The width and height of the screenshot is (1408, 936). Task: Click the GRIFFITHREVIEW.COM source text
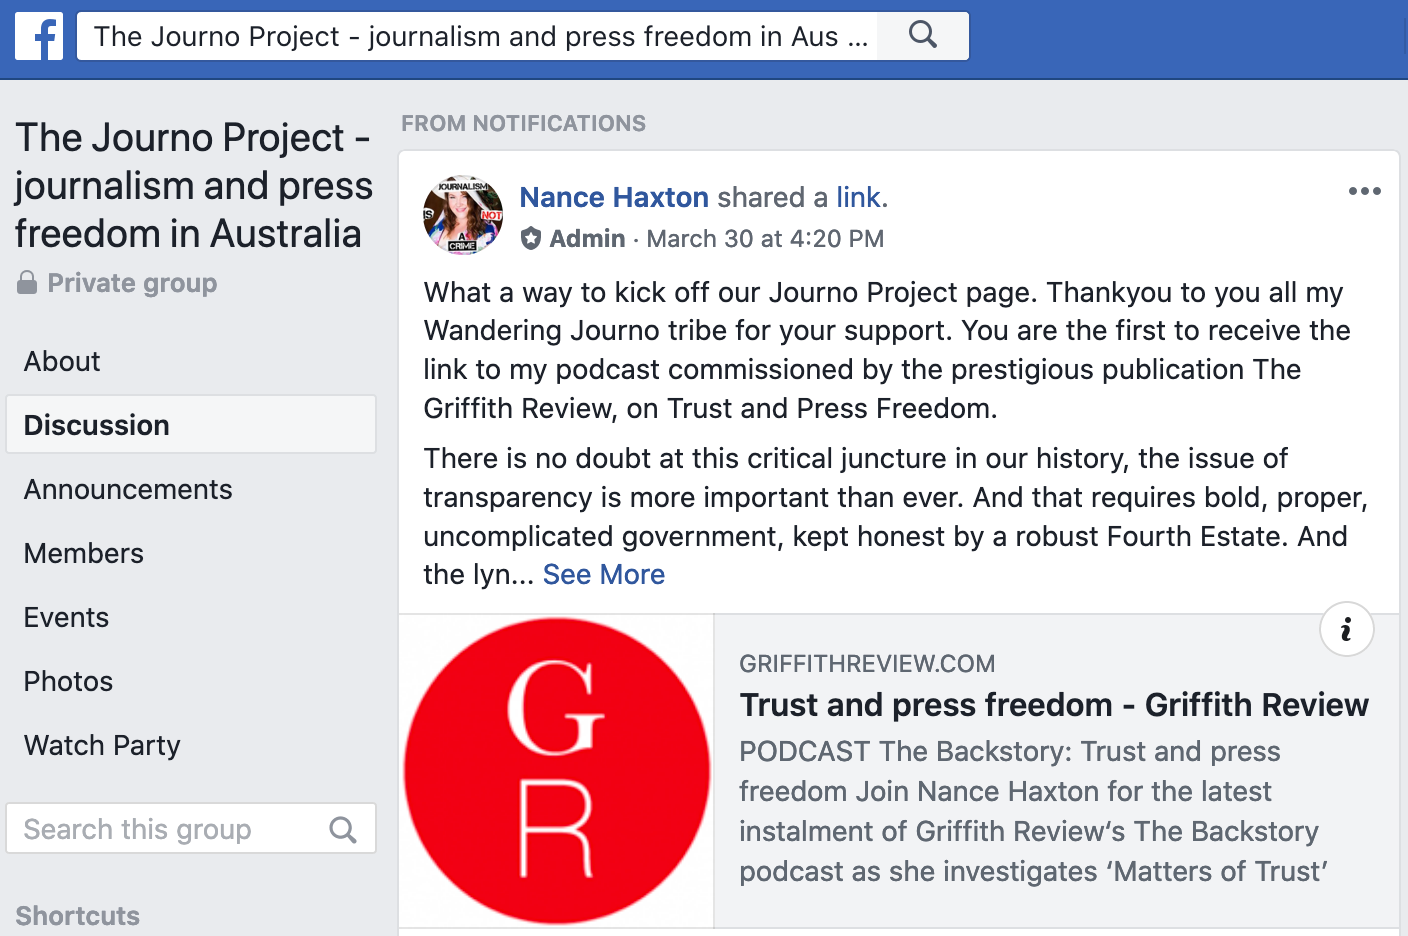[867, 664]
